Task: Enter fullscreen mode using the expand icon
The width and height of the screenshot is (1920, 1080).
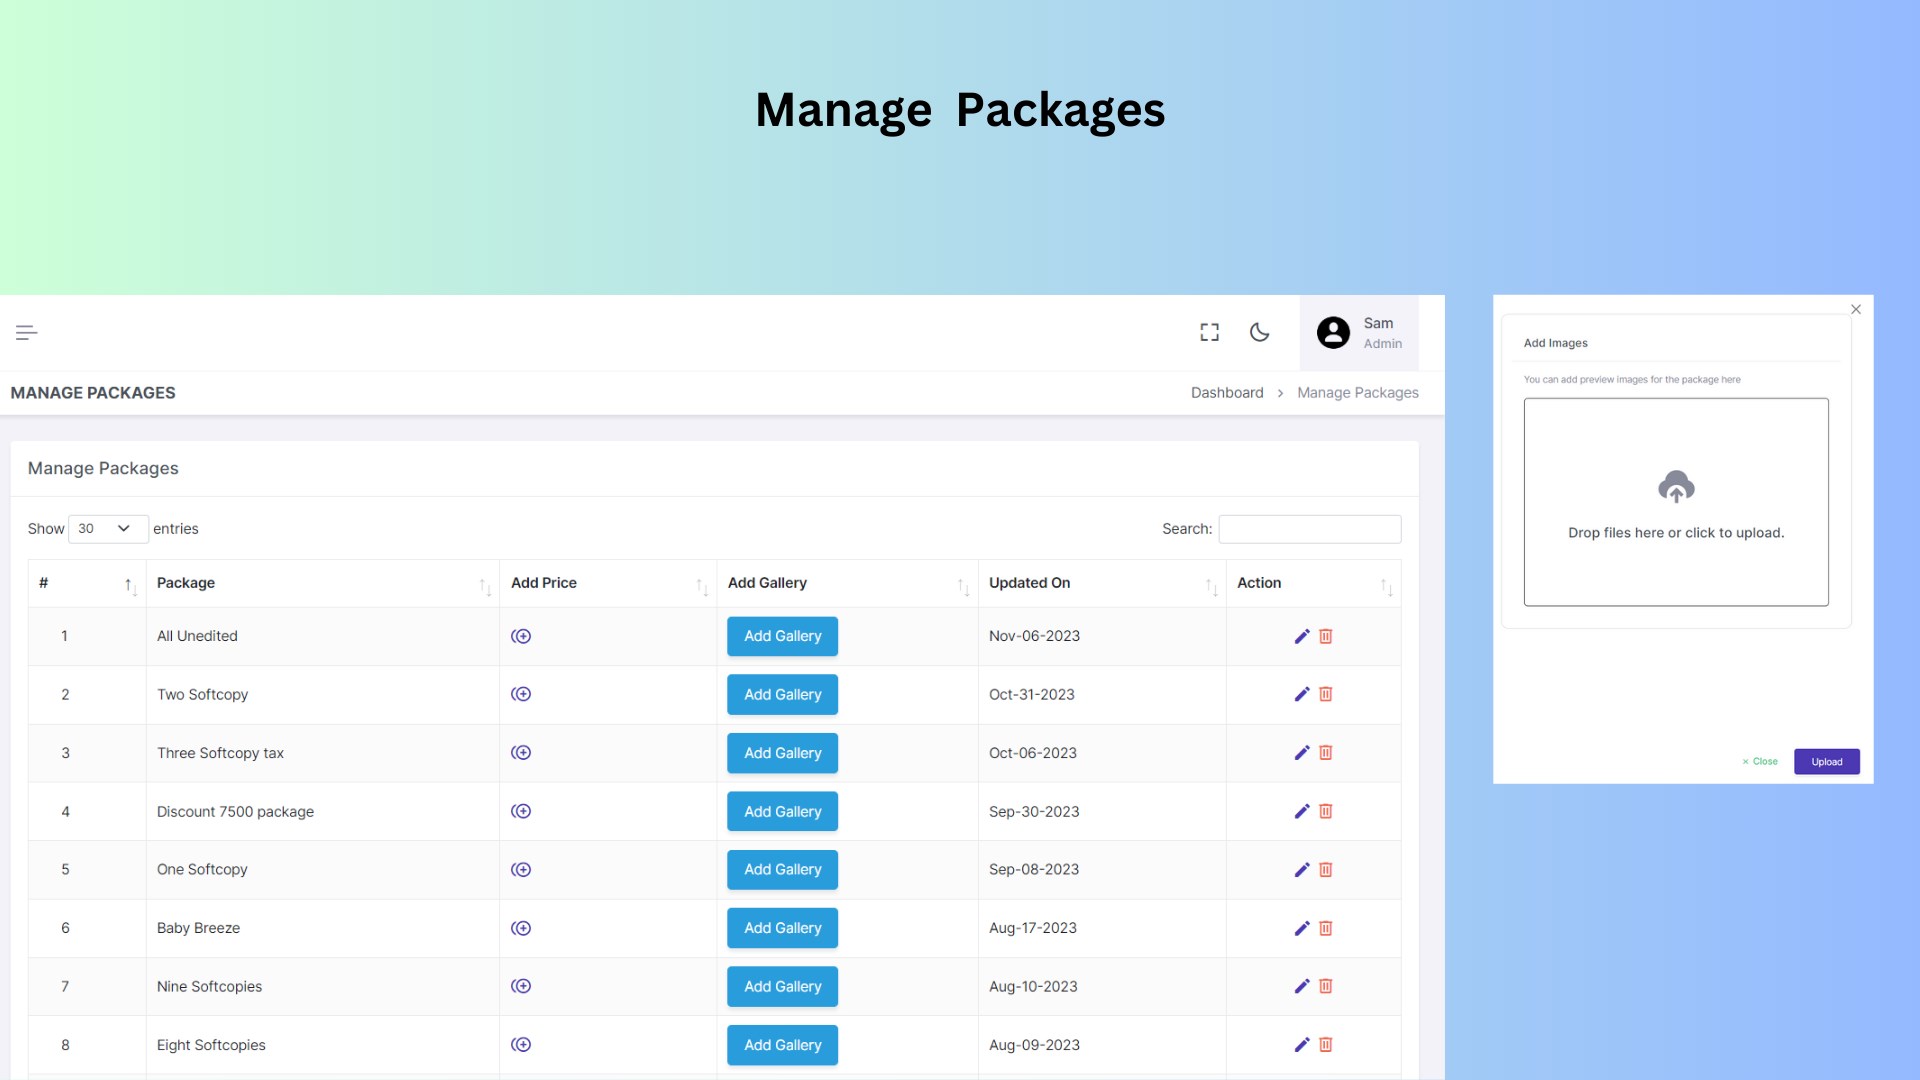Action: pyautogui.click(x=1209, y=332)
